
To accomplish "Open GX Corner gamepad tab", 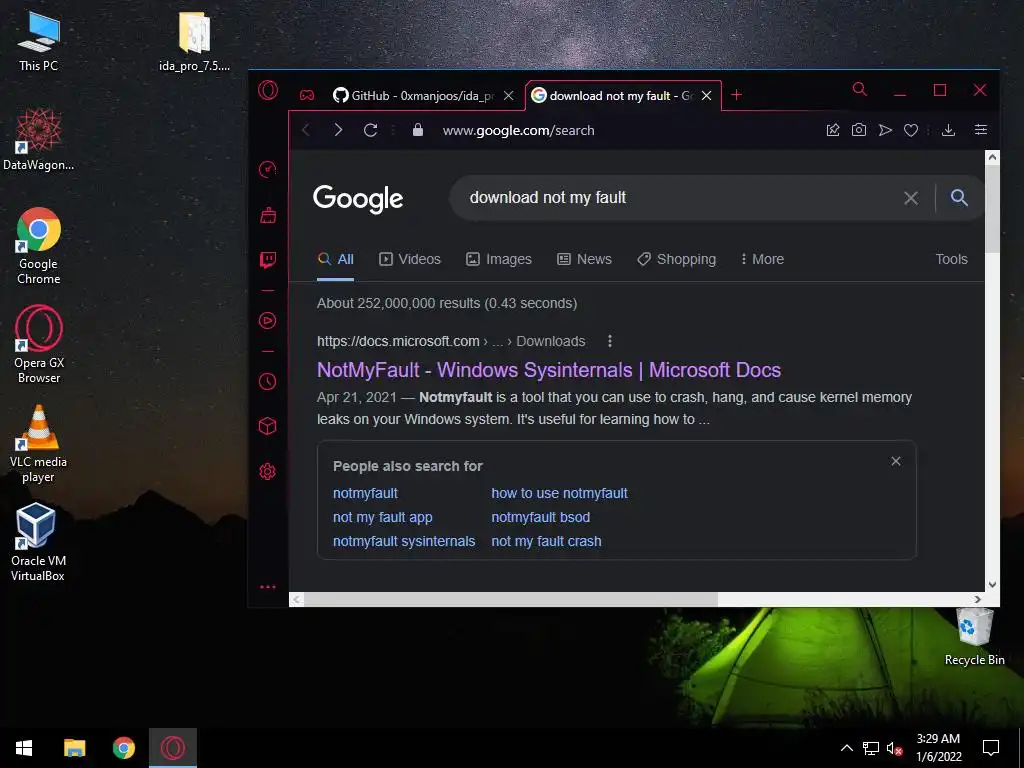I will tap(307, 95).
